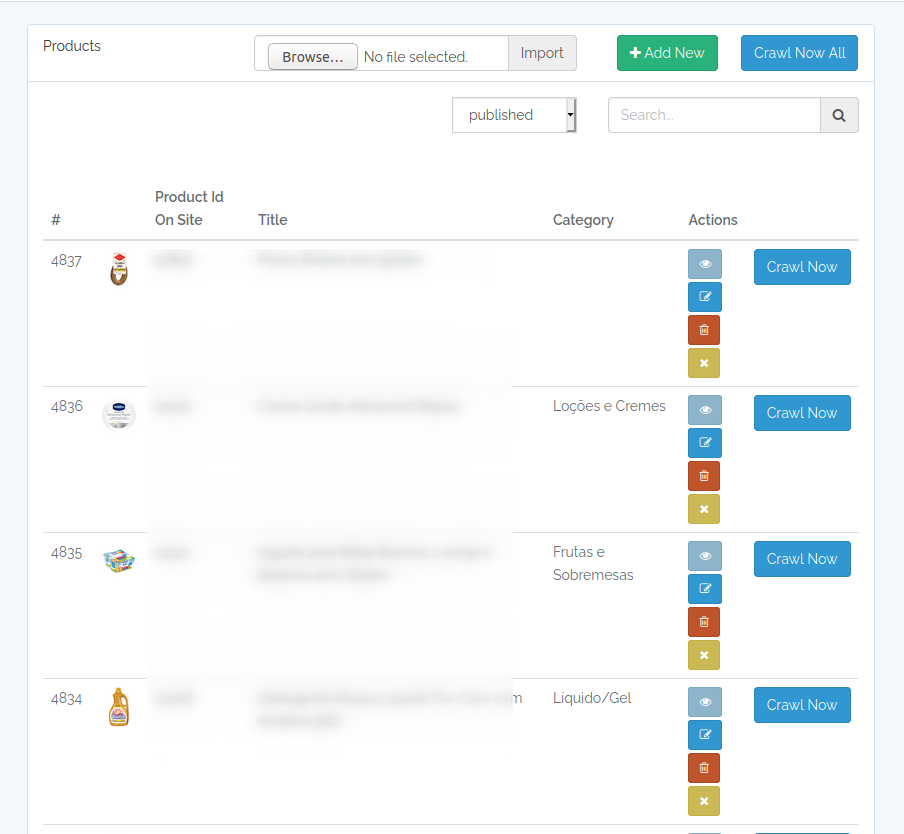The width and height of the screenshot is (904, 834).
Task: Delete product 4835 using the trash icon
Action: [x=704, y=621]
